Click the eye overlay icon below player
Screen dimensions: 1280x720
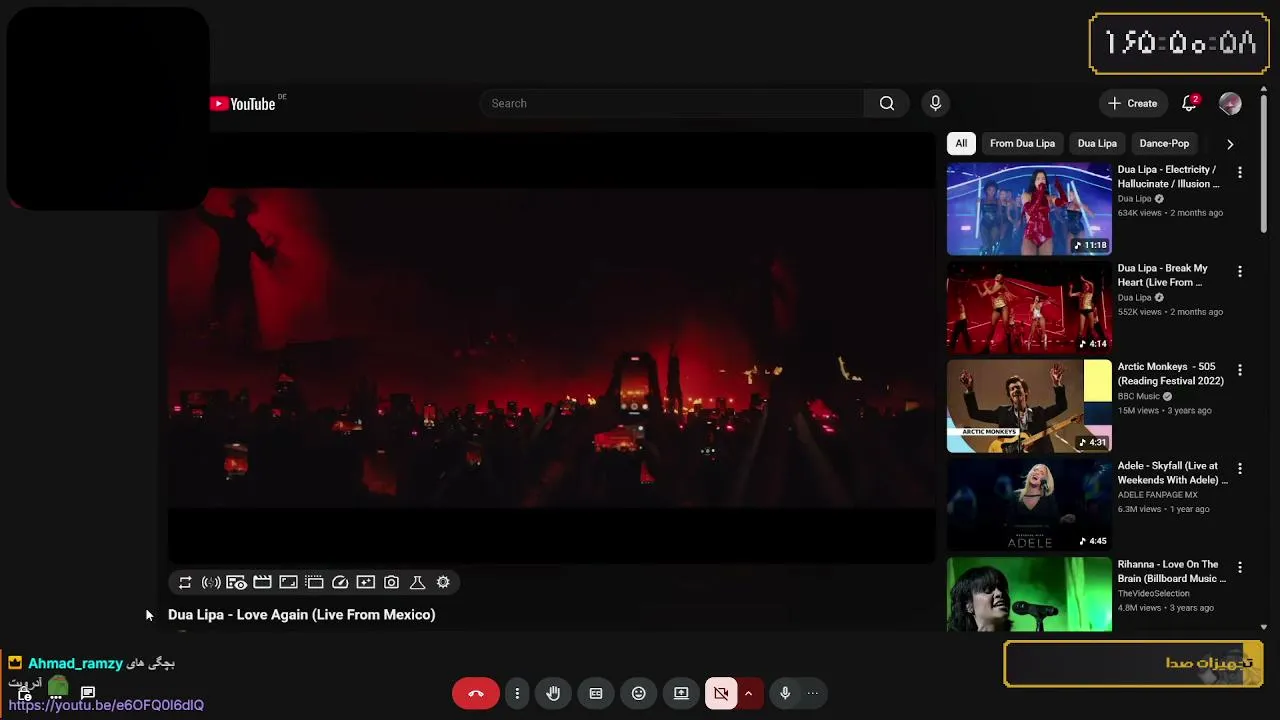(237, 582)
